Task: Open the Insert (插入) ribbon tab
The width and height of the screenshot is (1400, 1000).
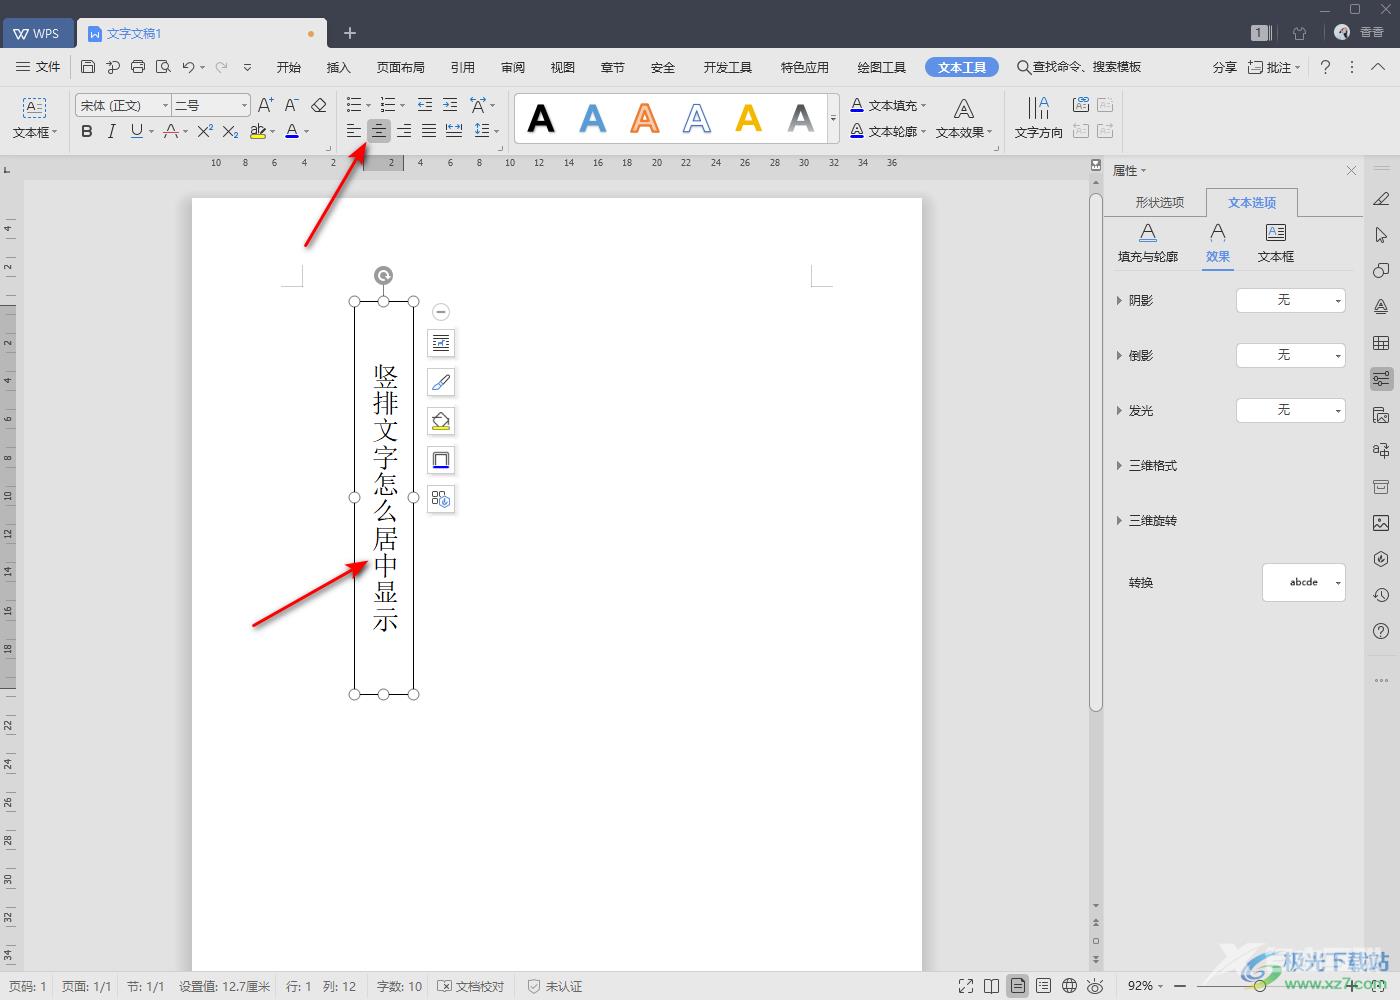Action: (339, 67)
